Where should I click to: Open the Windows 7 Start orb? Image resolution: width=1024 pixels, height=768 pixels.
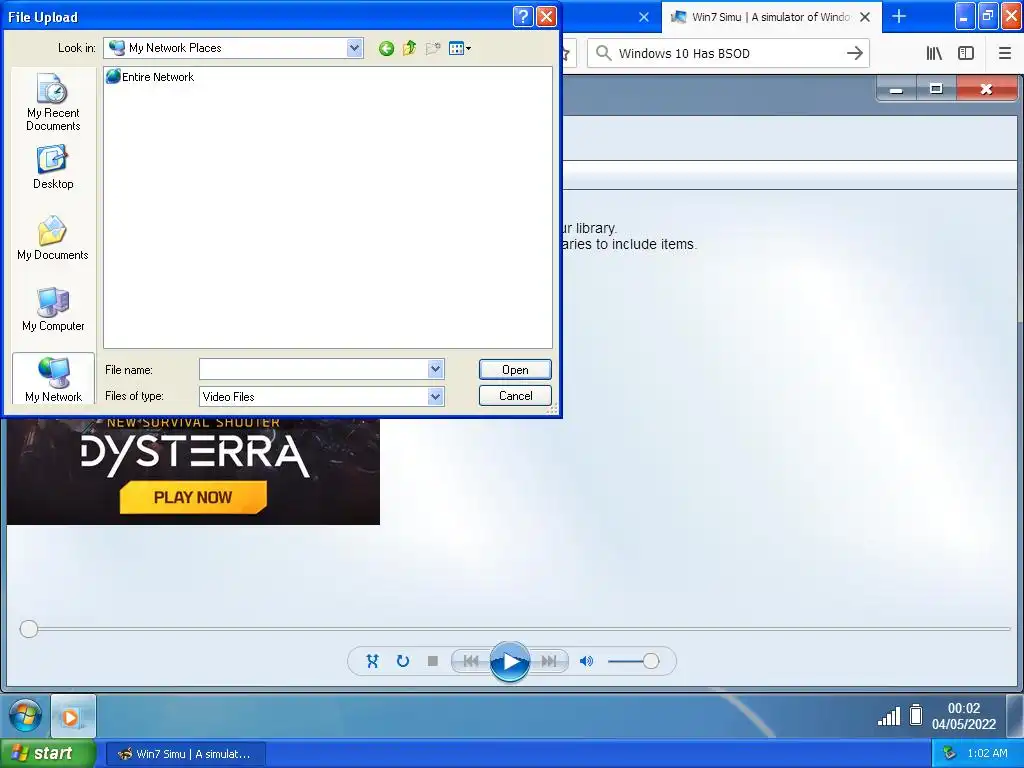click(x=25, y=716)
